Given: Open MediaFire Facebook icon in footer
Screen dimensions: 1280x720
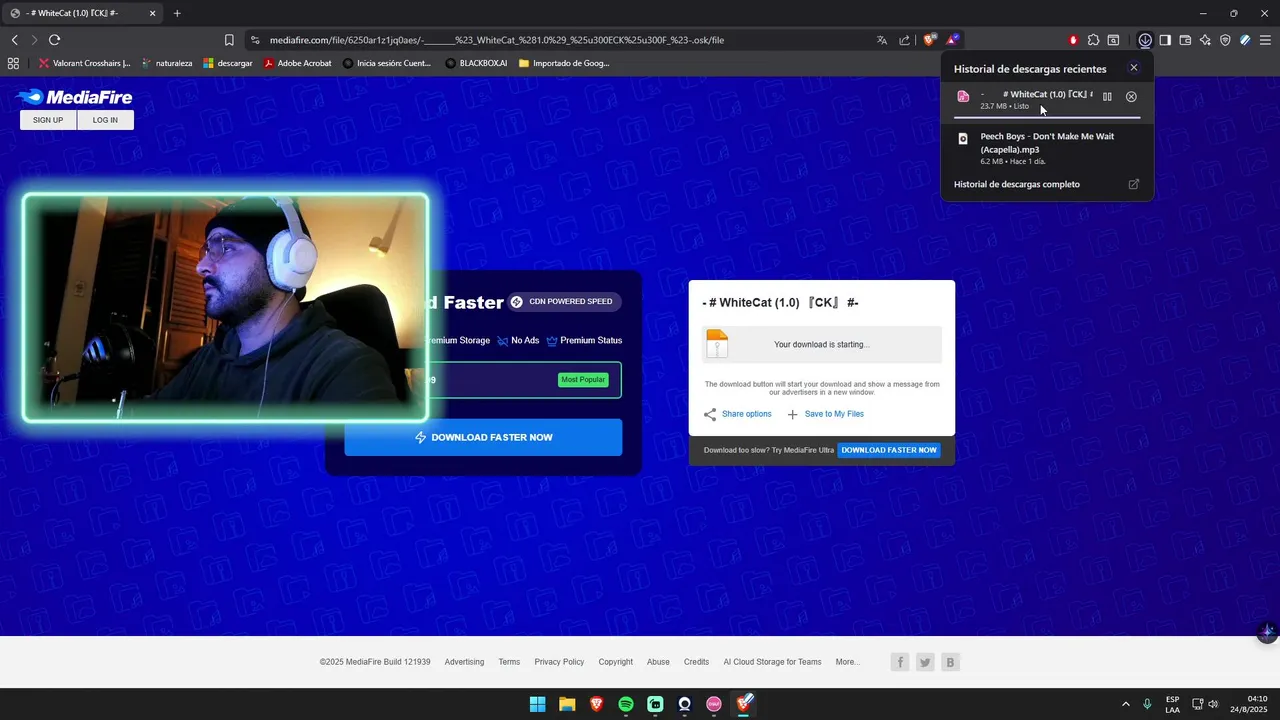Looking at the screenshot, I should point(900,662).
